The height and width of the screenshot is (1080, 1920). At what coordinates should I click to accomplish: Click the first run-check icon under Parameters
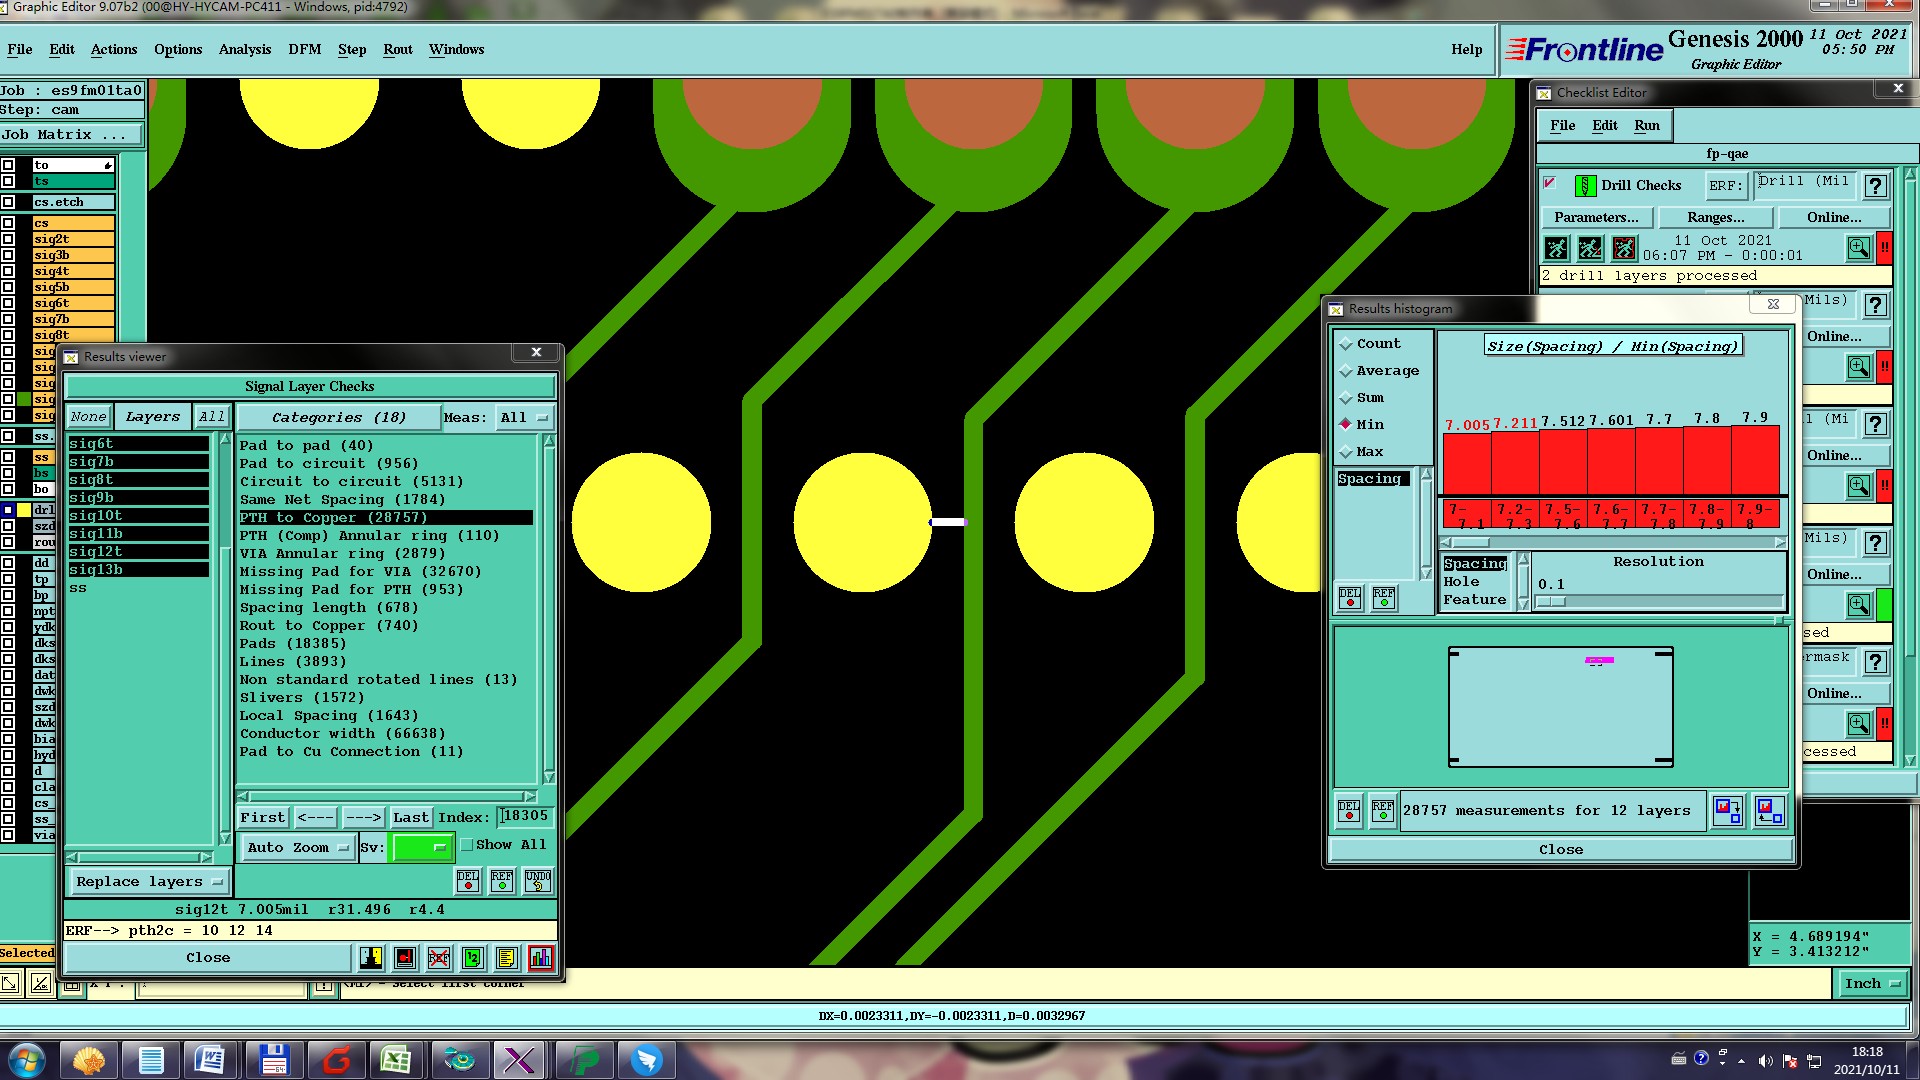1556,248
